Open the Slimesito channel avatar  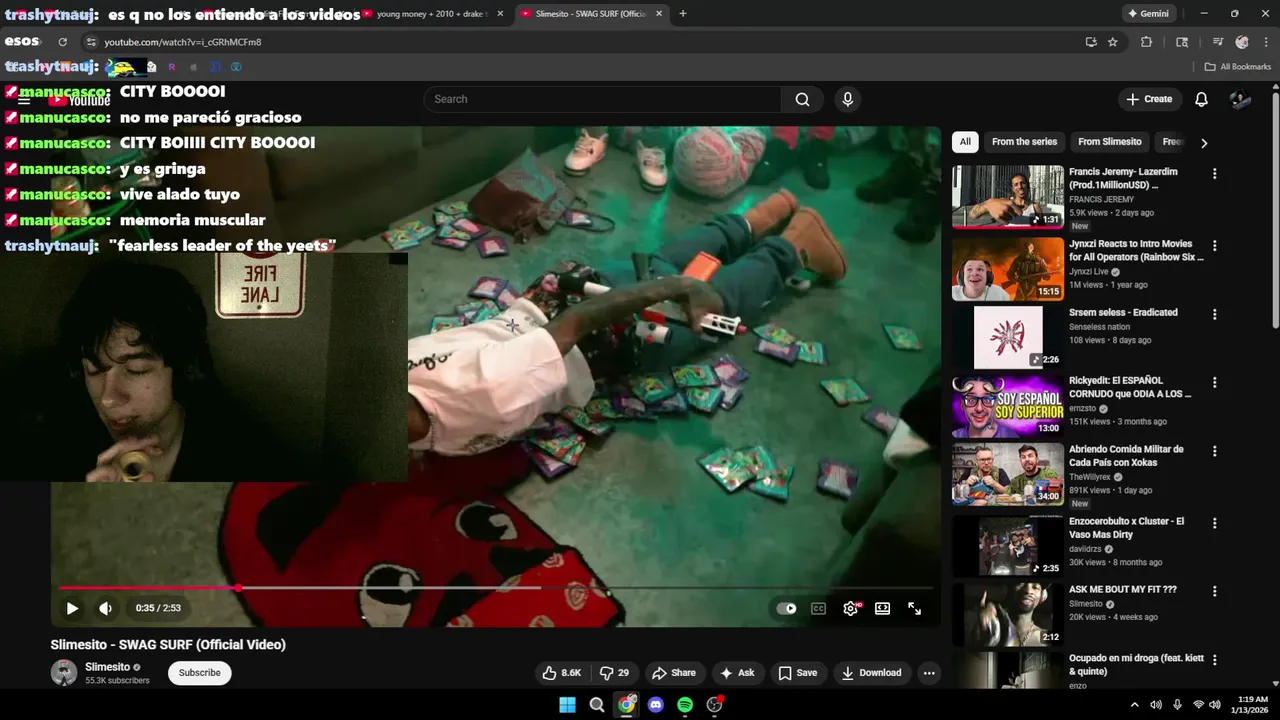pos(64,673)
